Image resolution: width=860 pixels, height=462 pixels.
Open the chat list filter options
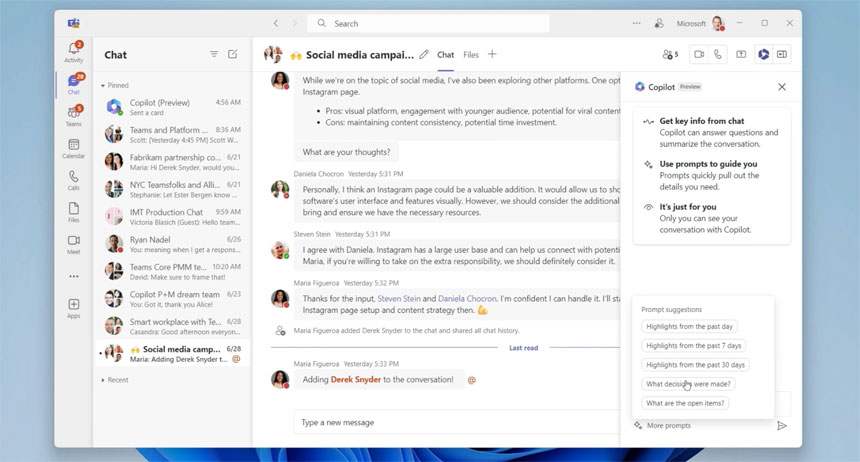click(x=214, y=55)
